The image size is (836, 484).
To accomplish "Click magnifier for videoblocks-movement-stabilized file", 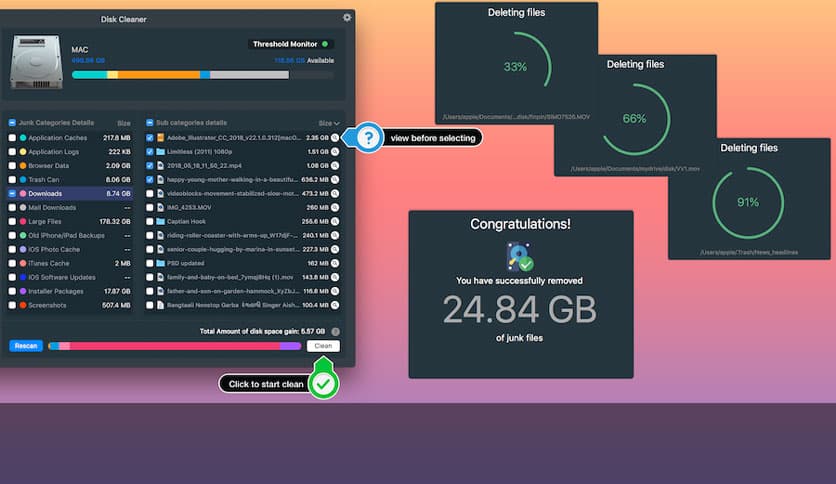I will pyautogui.click(x=335, y=193).
